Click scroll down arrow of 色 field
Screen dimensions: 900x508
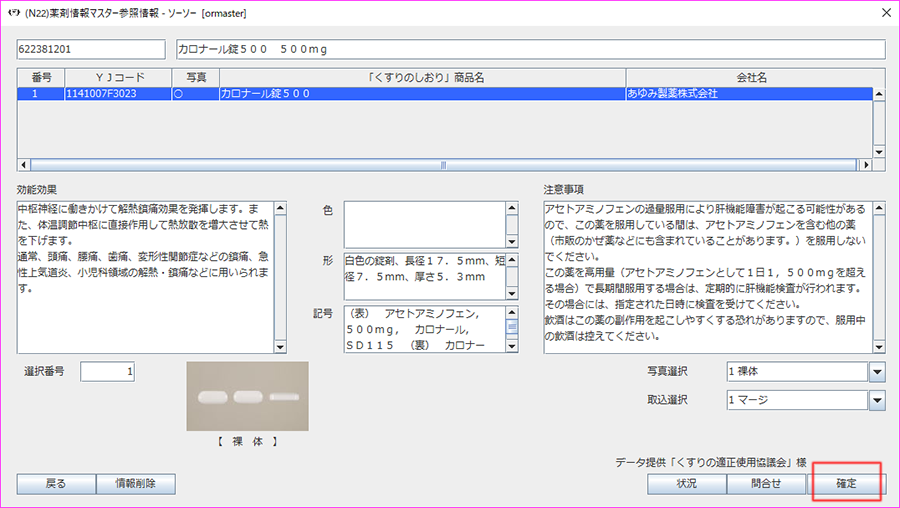[512, 242]
